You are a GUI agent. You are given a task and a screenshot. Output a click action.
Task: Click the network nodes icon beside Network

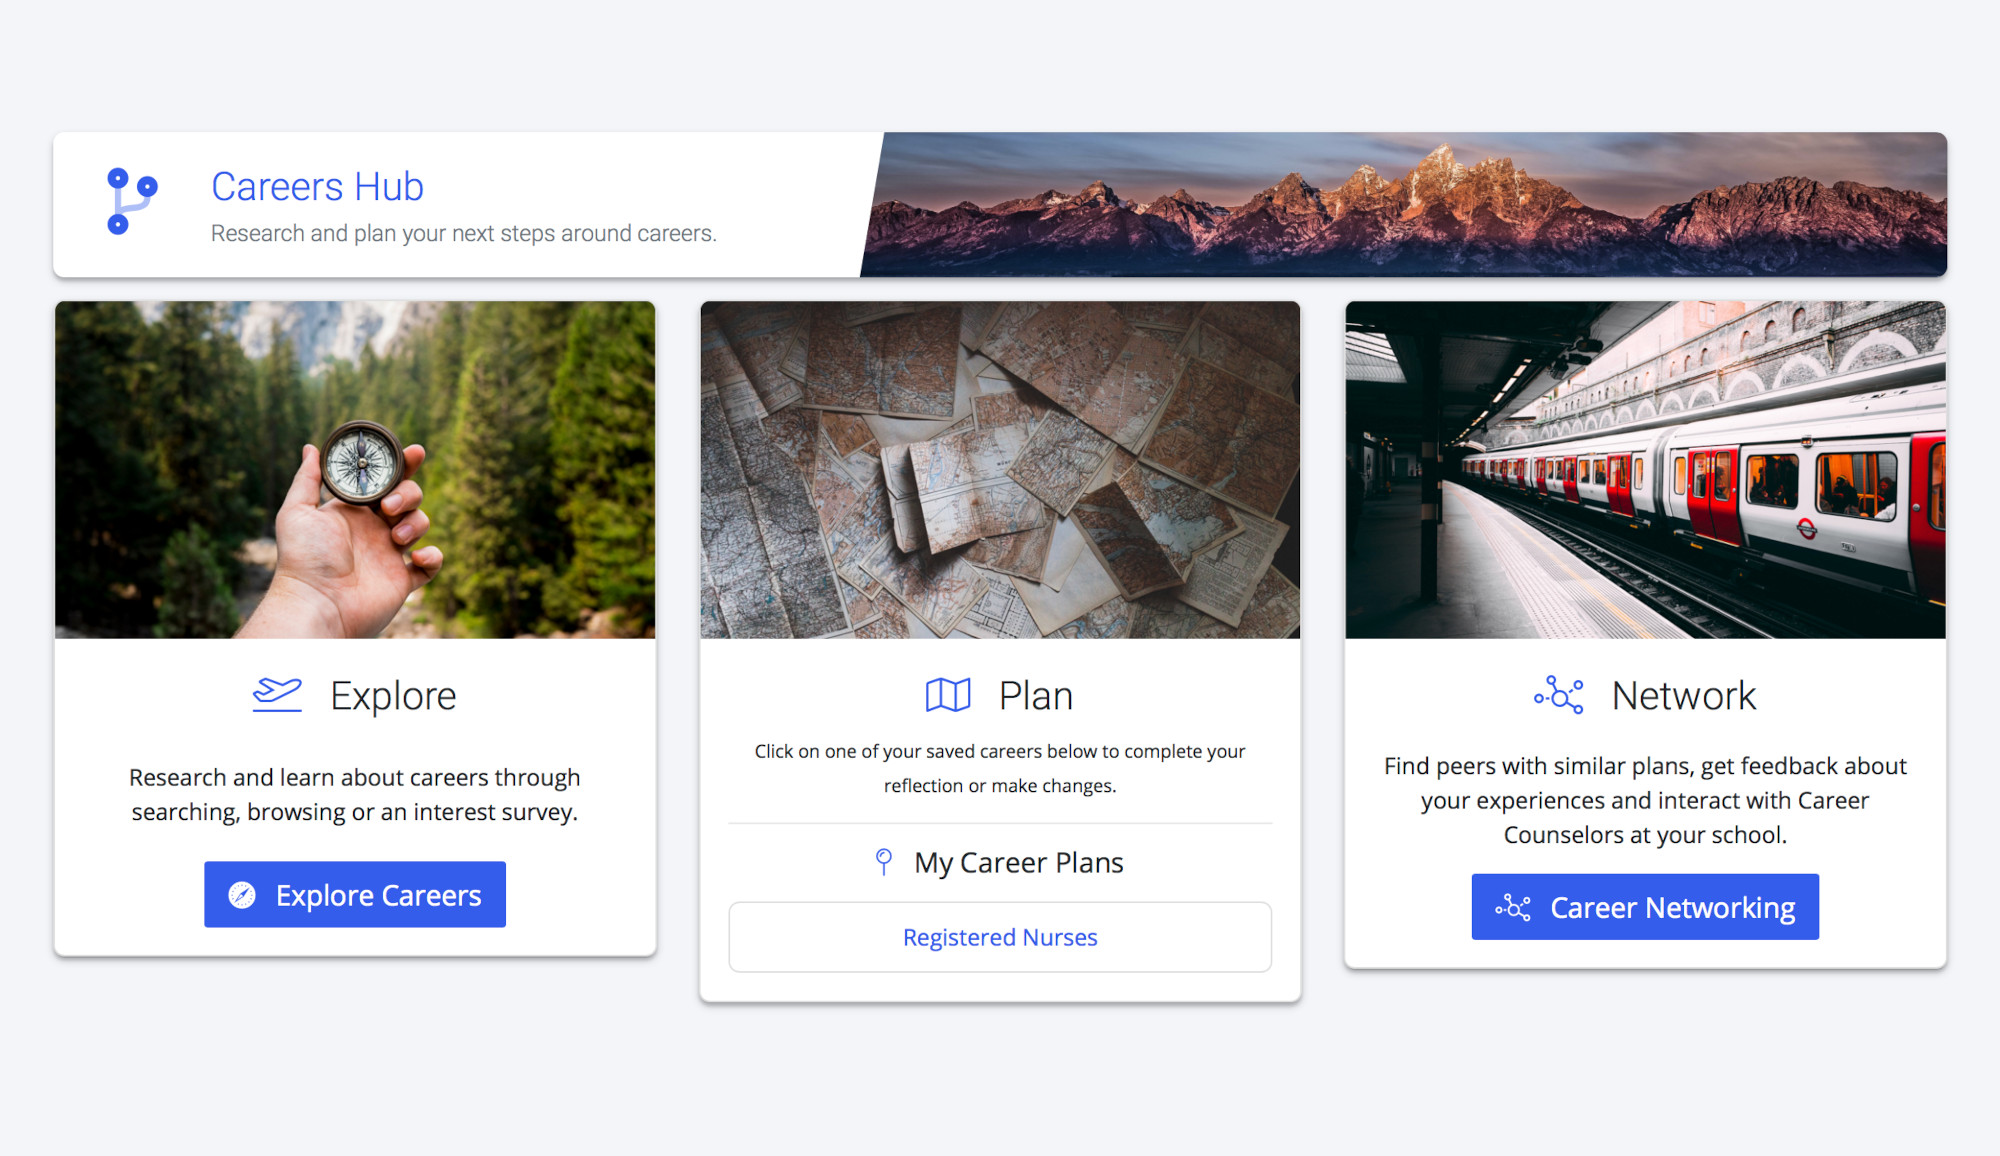(1559, 695)
